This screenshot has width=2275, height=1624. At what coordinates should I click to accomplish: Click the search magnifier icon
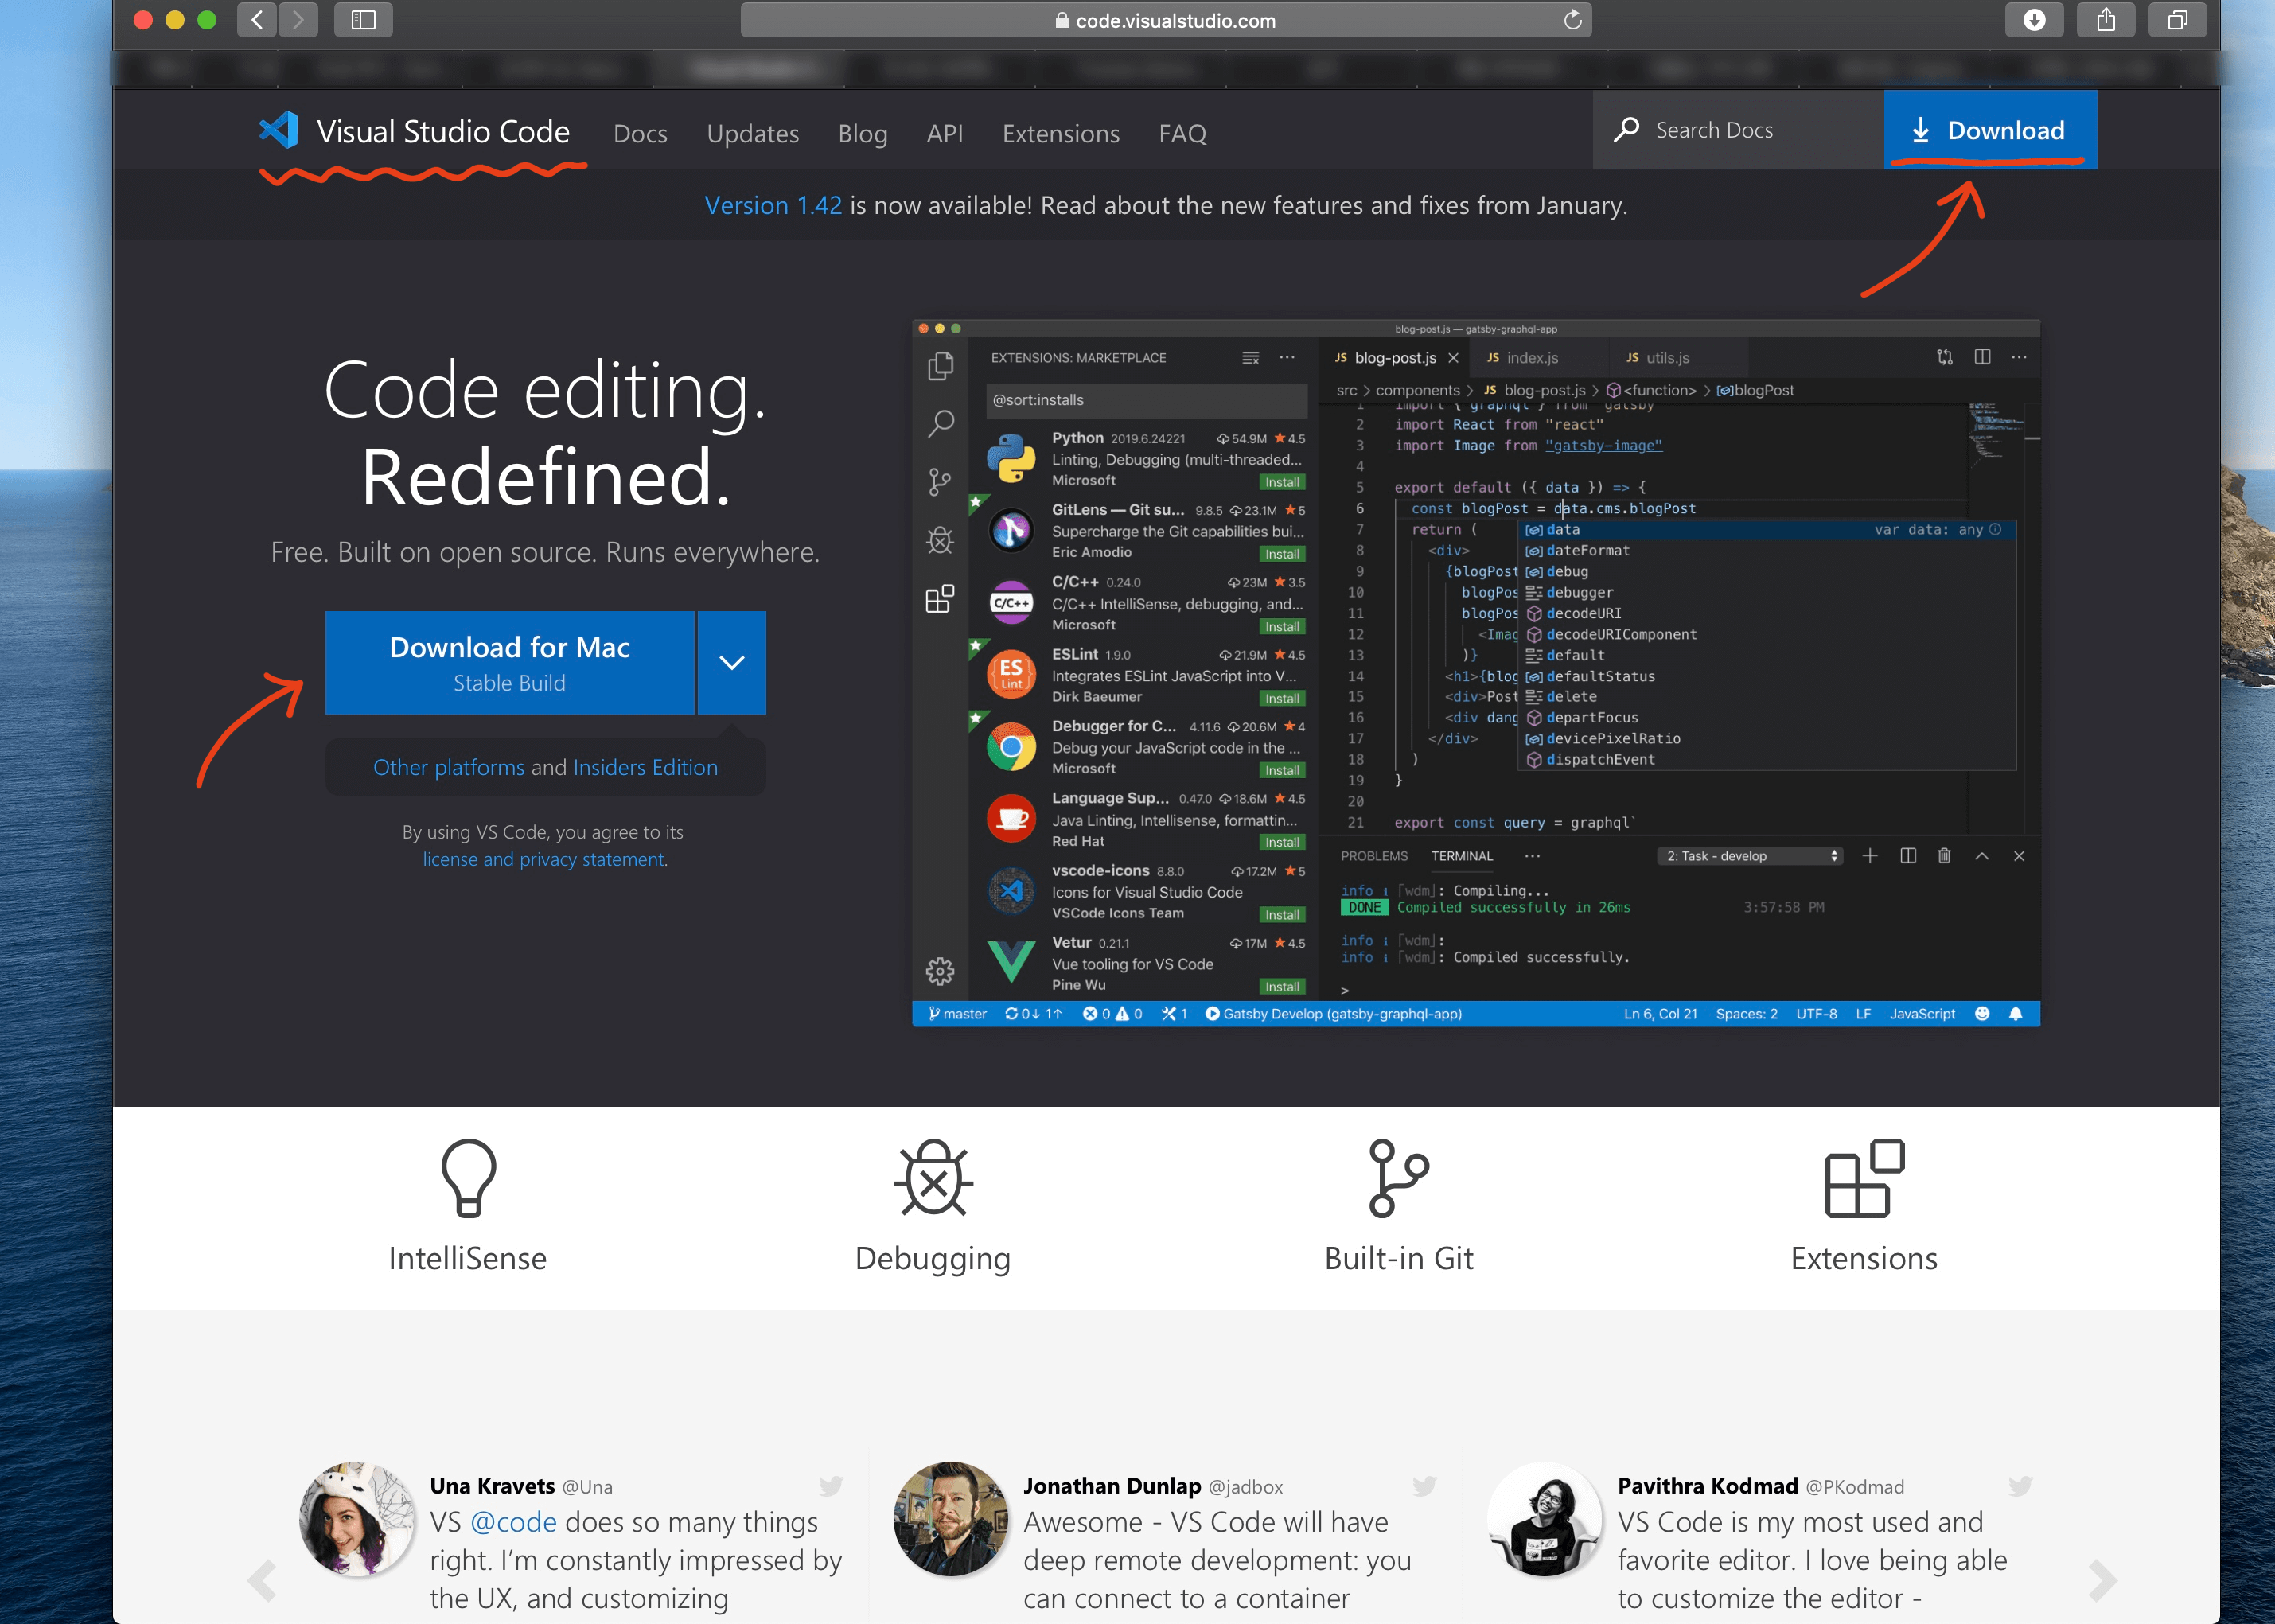pos(1626,130)
